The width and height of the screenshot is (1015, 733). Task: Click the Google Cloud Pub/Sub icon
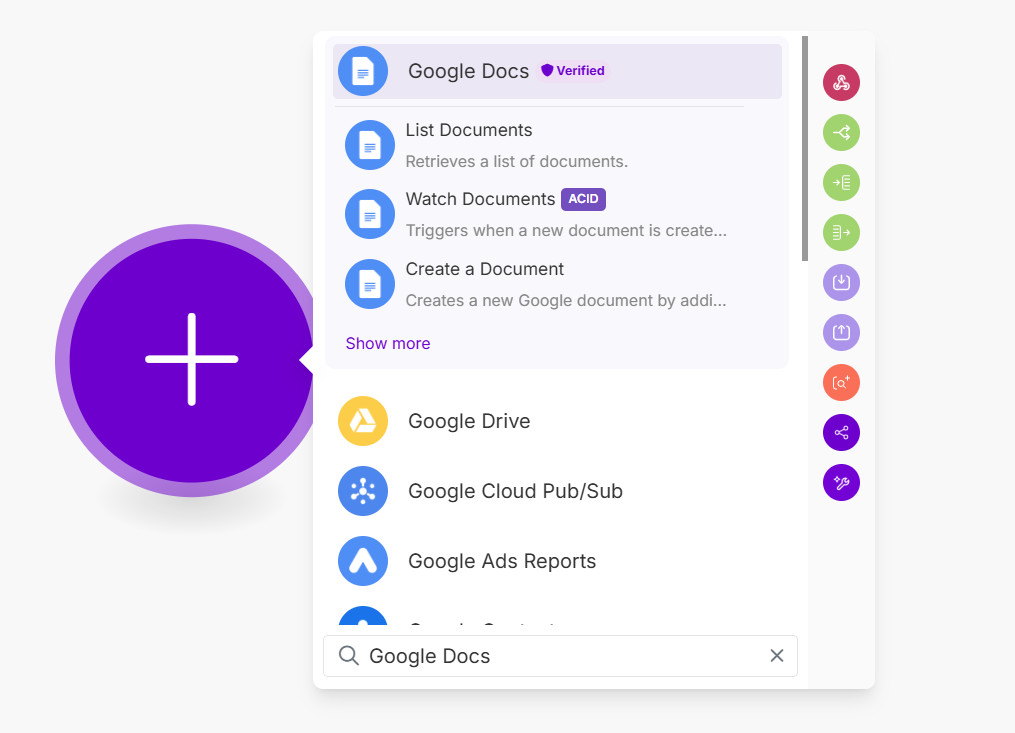[x=363, y=491]
